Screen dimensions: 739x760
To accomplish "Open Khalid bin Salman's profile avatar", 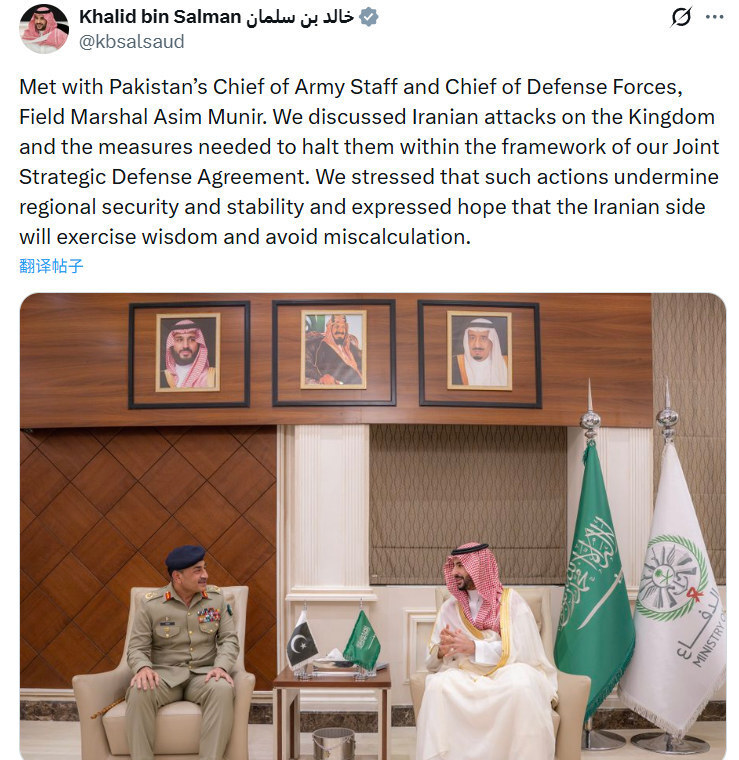I will coord(44,28).
